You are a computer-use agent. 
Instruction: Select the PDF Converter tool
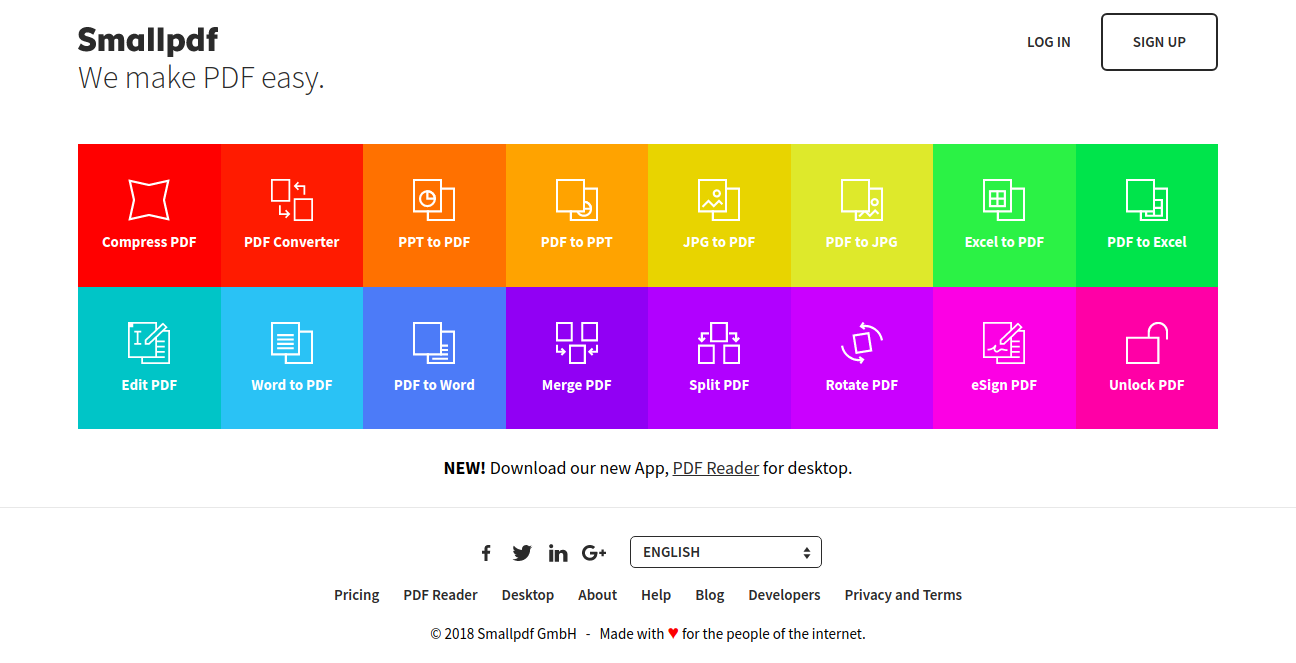(x=291, y=215)
